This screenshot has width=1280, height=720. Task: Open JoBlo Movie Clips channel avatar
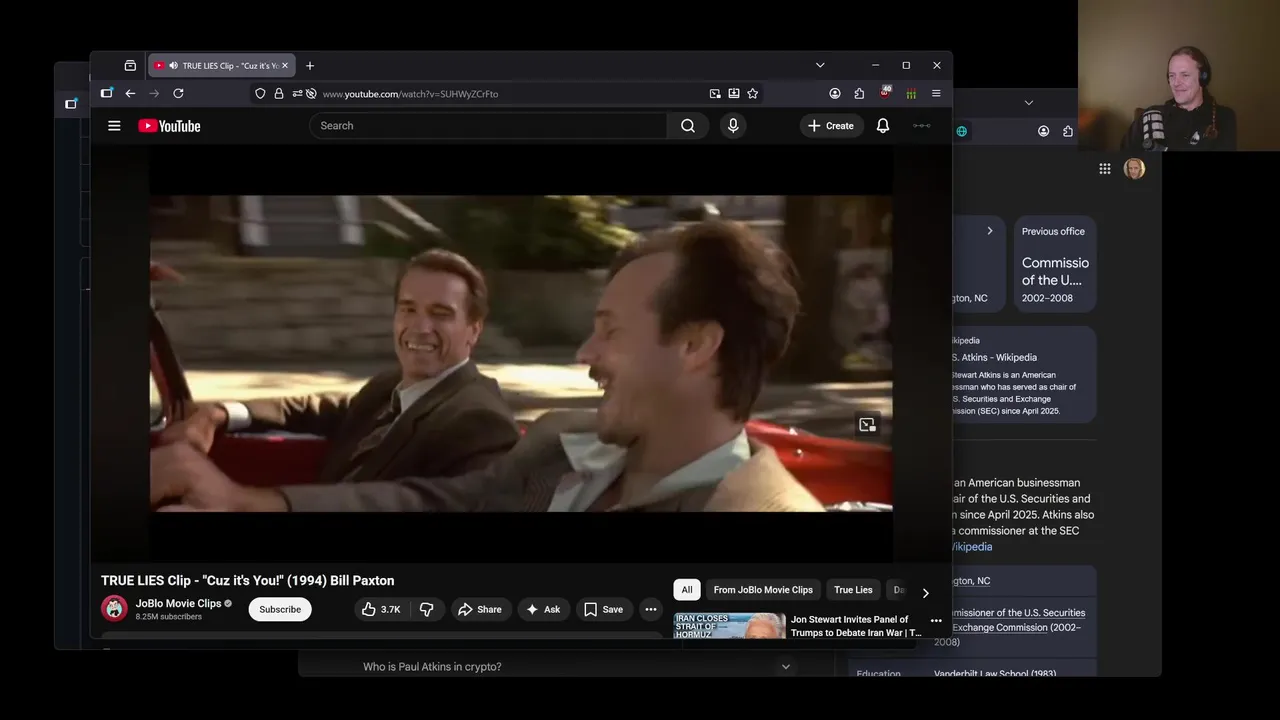(115, 608)
